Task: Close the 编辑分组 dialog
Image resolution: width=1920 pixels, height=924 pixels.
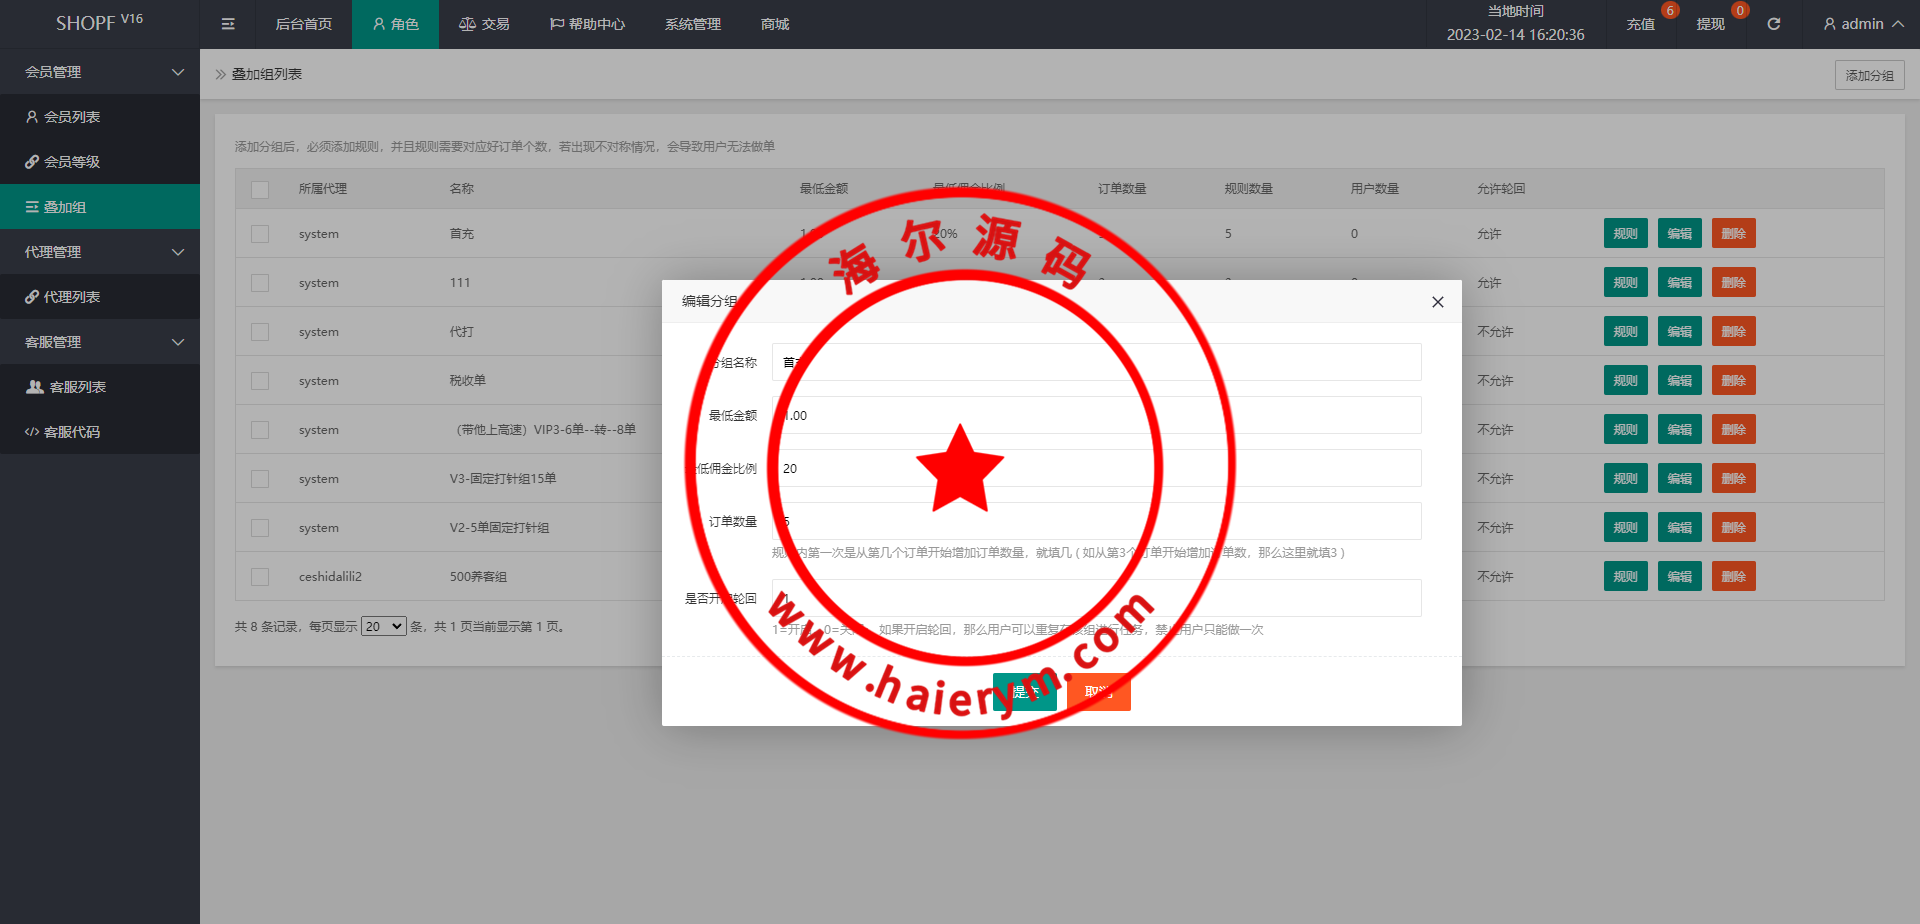Action: pos(1437,302)
